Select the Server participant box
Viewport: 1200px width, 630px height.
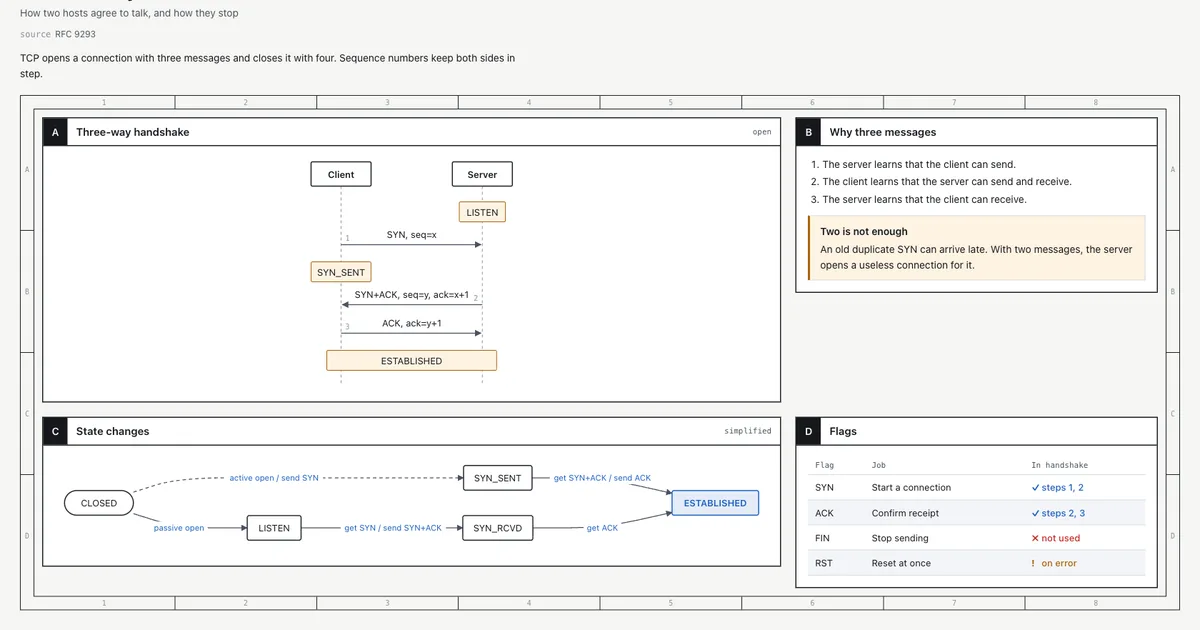tap(482, 174)
